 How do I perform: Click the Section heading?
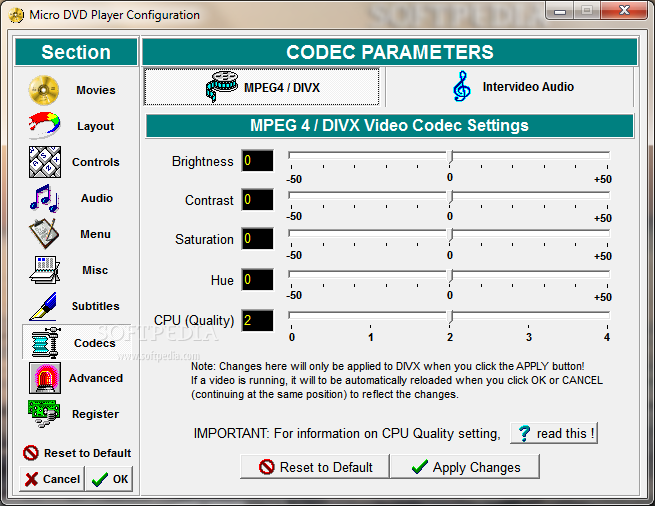pos(76,52)
